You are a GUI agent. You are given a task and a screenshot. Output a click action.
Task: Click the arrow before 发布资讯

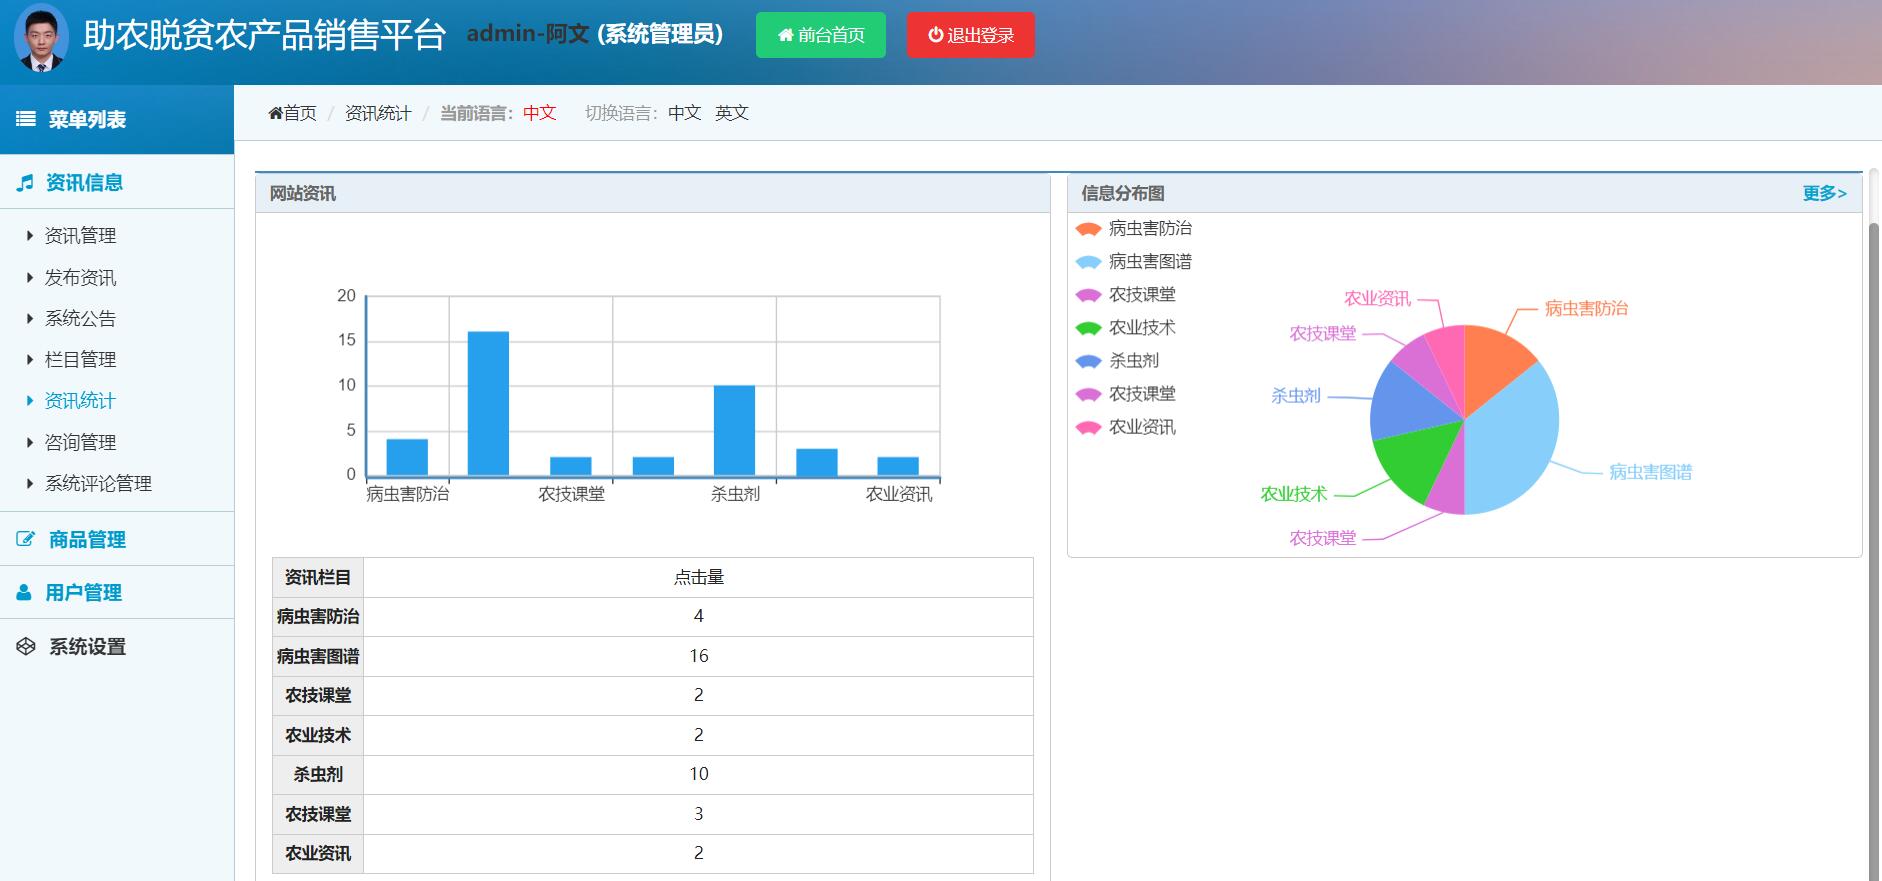(x=30, y=278)
